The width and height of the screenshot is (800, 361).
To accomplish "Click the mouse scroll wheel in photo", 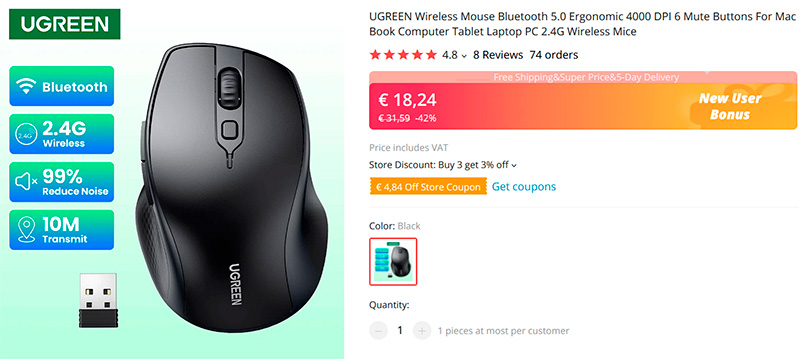I will pyautogui.click(x=229, y=87).
